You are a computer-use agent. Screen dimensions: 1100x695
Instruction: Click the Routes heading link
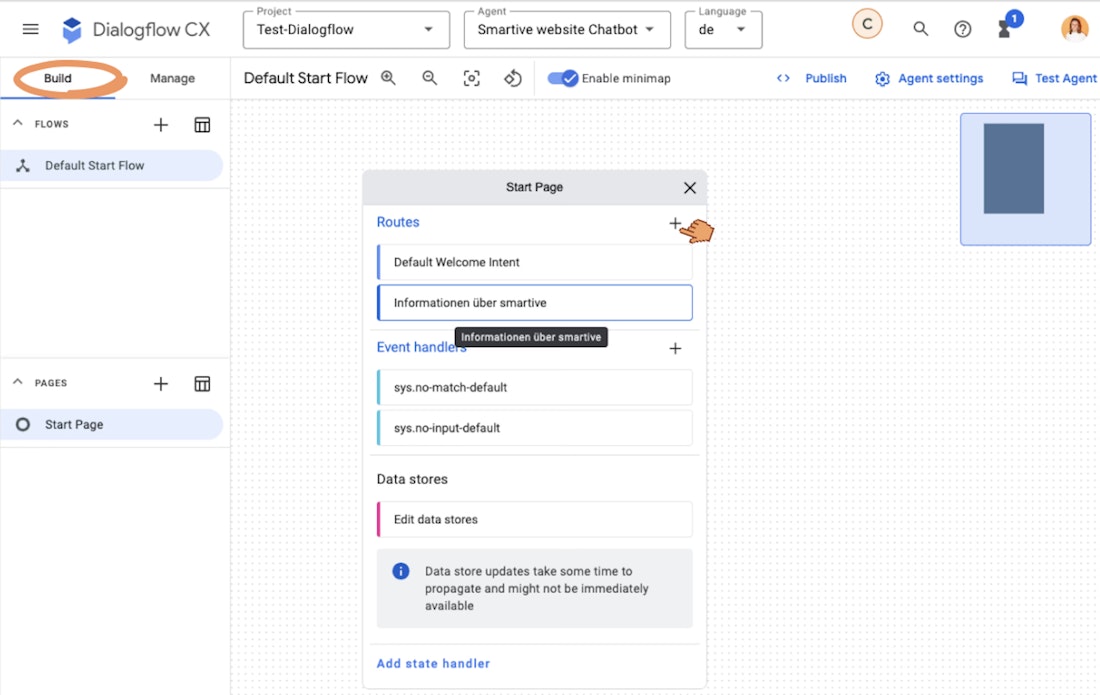398,222
